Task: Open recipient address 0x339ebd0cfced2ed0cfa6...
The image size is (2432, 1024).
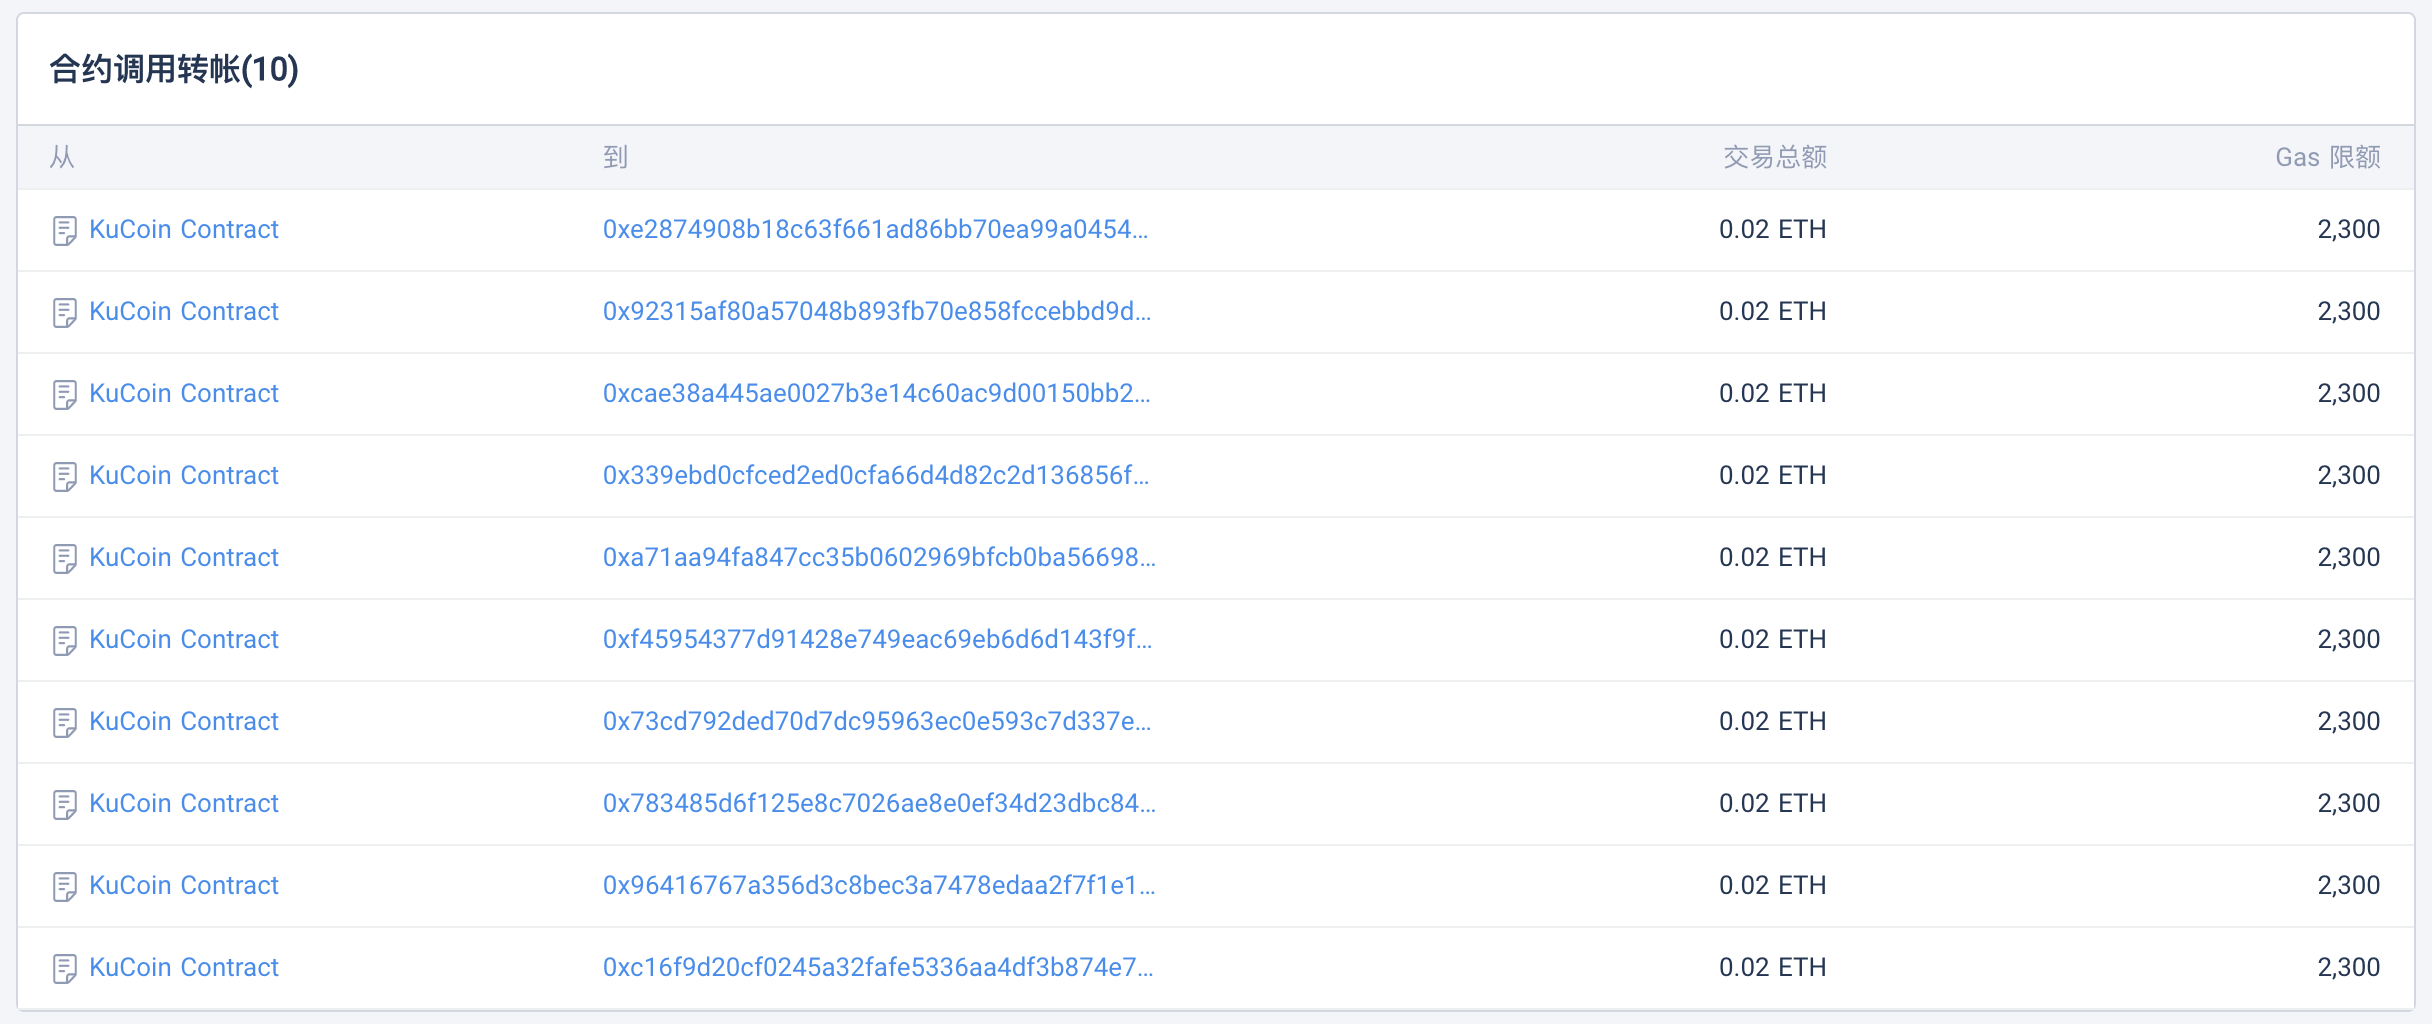Action: tap(875, 475)
